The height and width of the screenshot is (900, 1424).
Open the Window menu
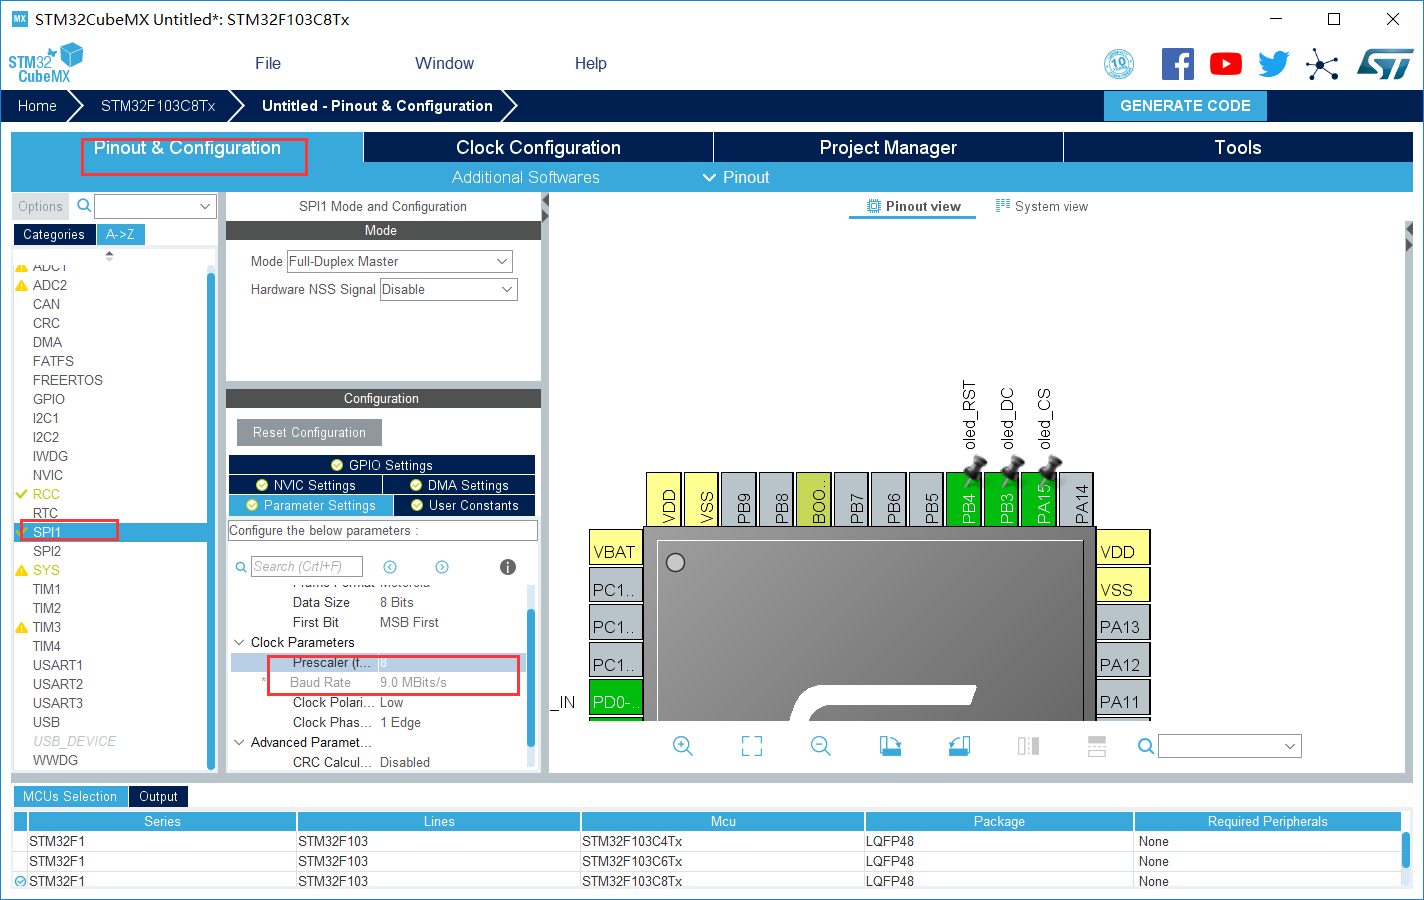(445, 63)
